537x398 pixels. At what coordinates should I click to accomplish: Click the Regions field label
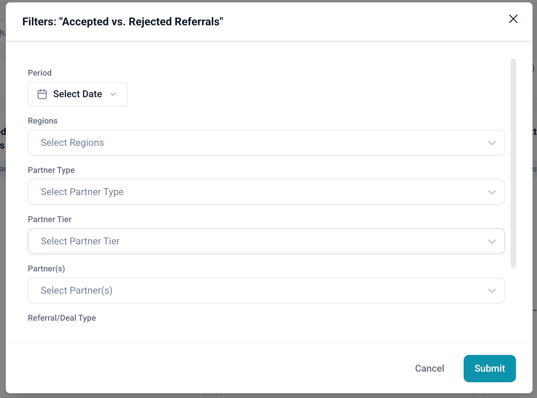pyautogui.click(x=42, y=121)
